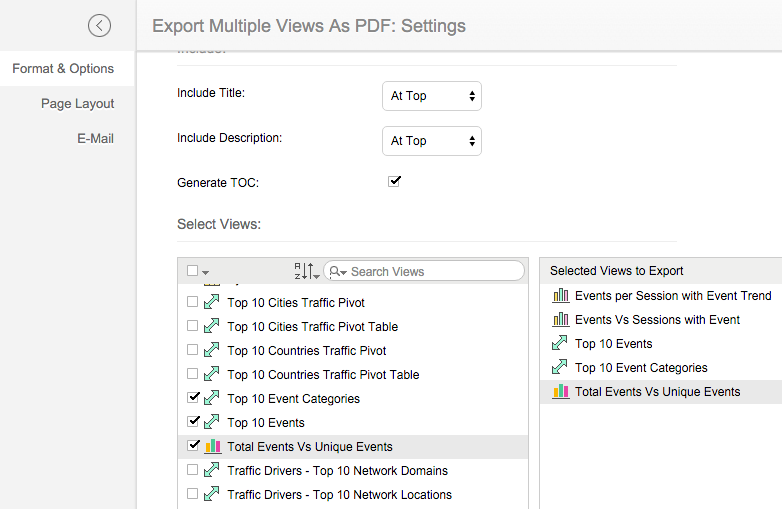Click the Top 10 Cities Traffic Pivot view name
Viewport: 782px width, 509px height.
[295, 303]
